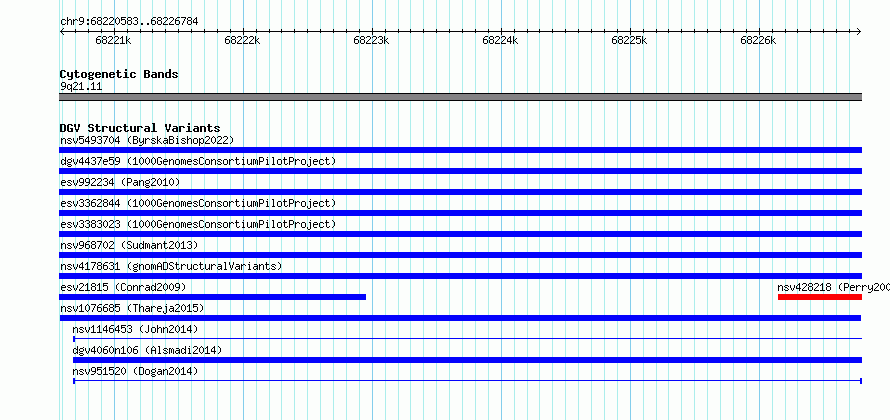The image size is (890, 420).
Task: Click the blue bar under nsv4178631
Action: pyautogui.click(x=460, y=276)
